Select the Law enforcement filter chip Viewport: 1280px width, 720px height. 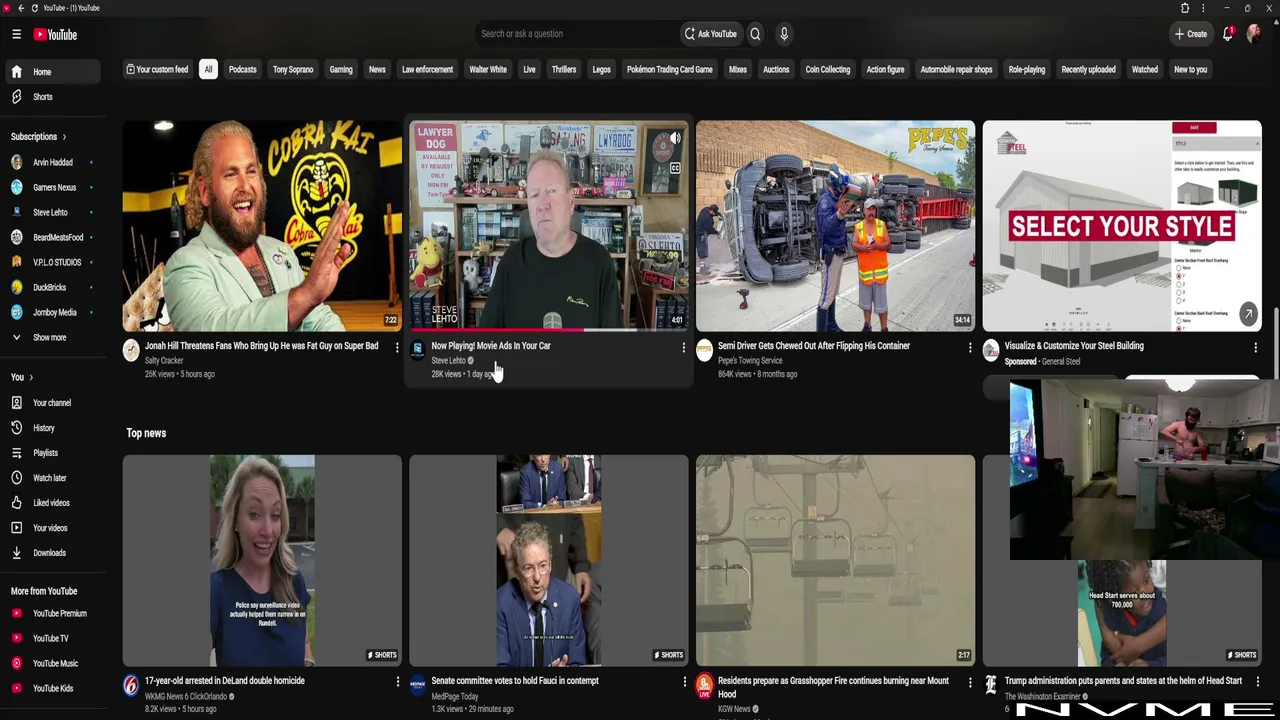pos(427,70)
